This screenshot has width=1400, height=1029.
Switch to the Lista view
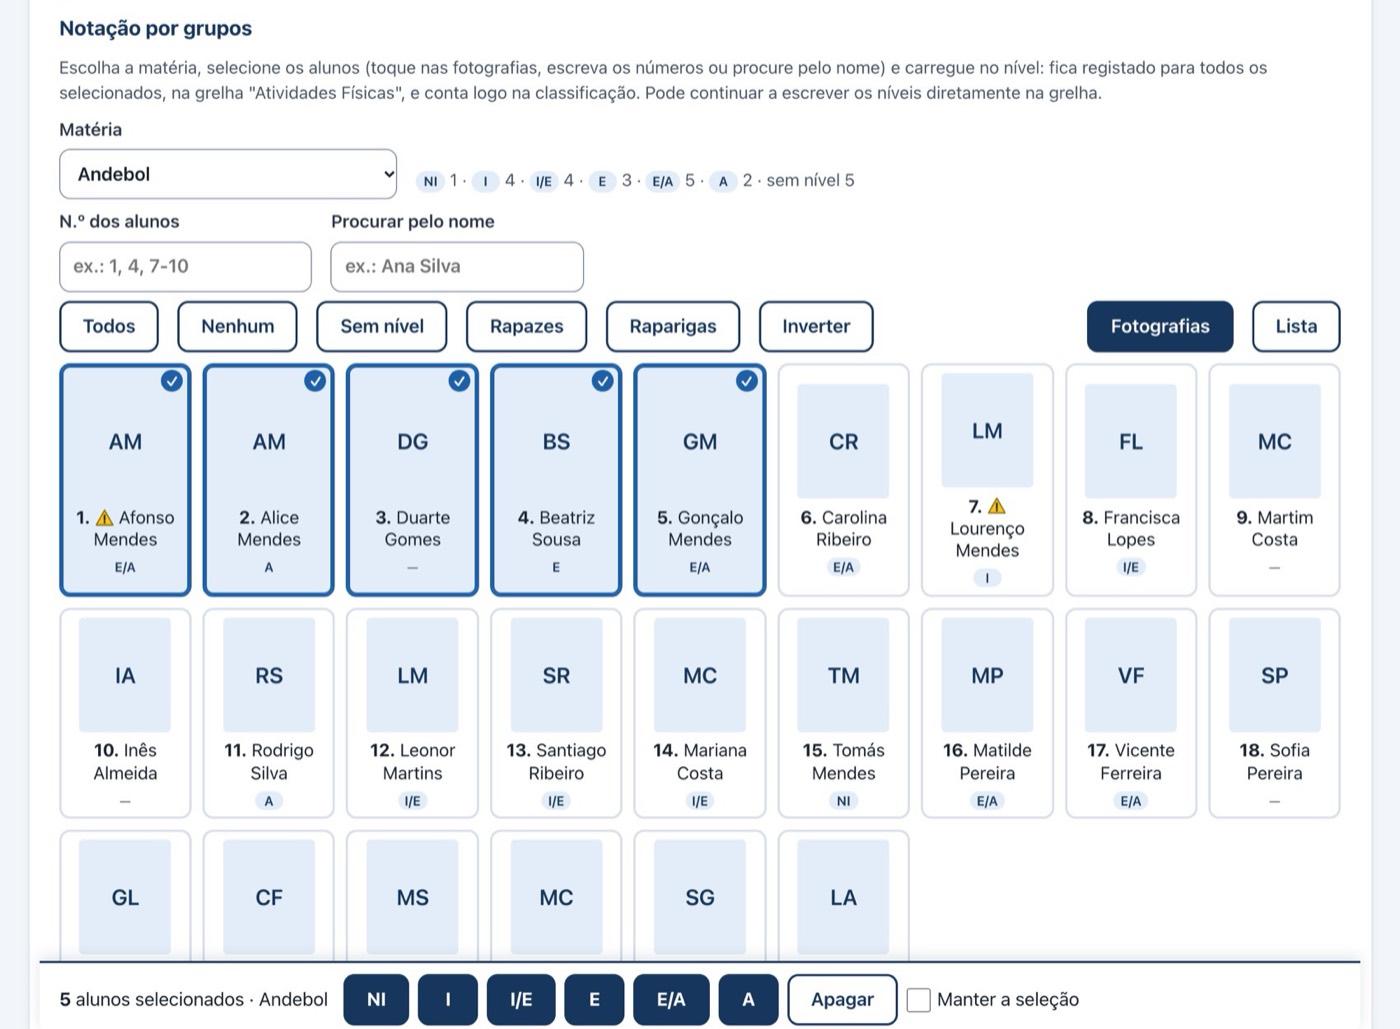[x=1296, y=326]
